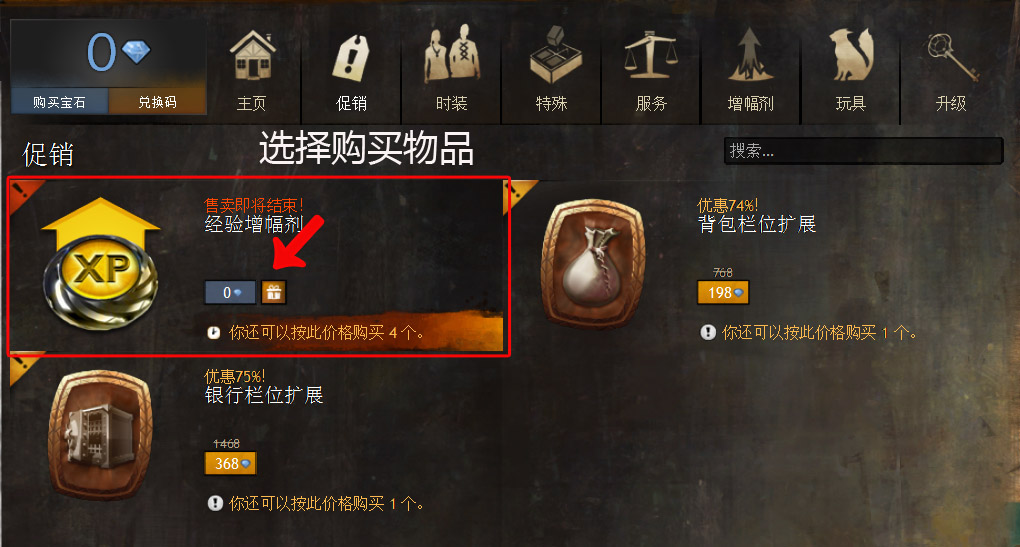Click the 0 gem price button for 经验增幅剂
Viewport: 1020px width, 547px height.
click(x=230, y=293)
